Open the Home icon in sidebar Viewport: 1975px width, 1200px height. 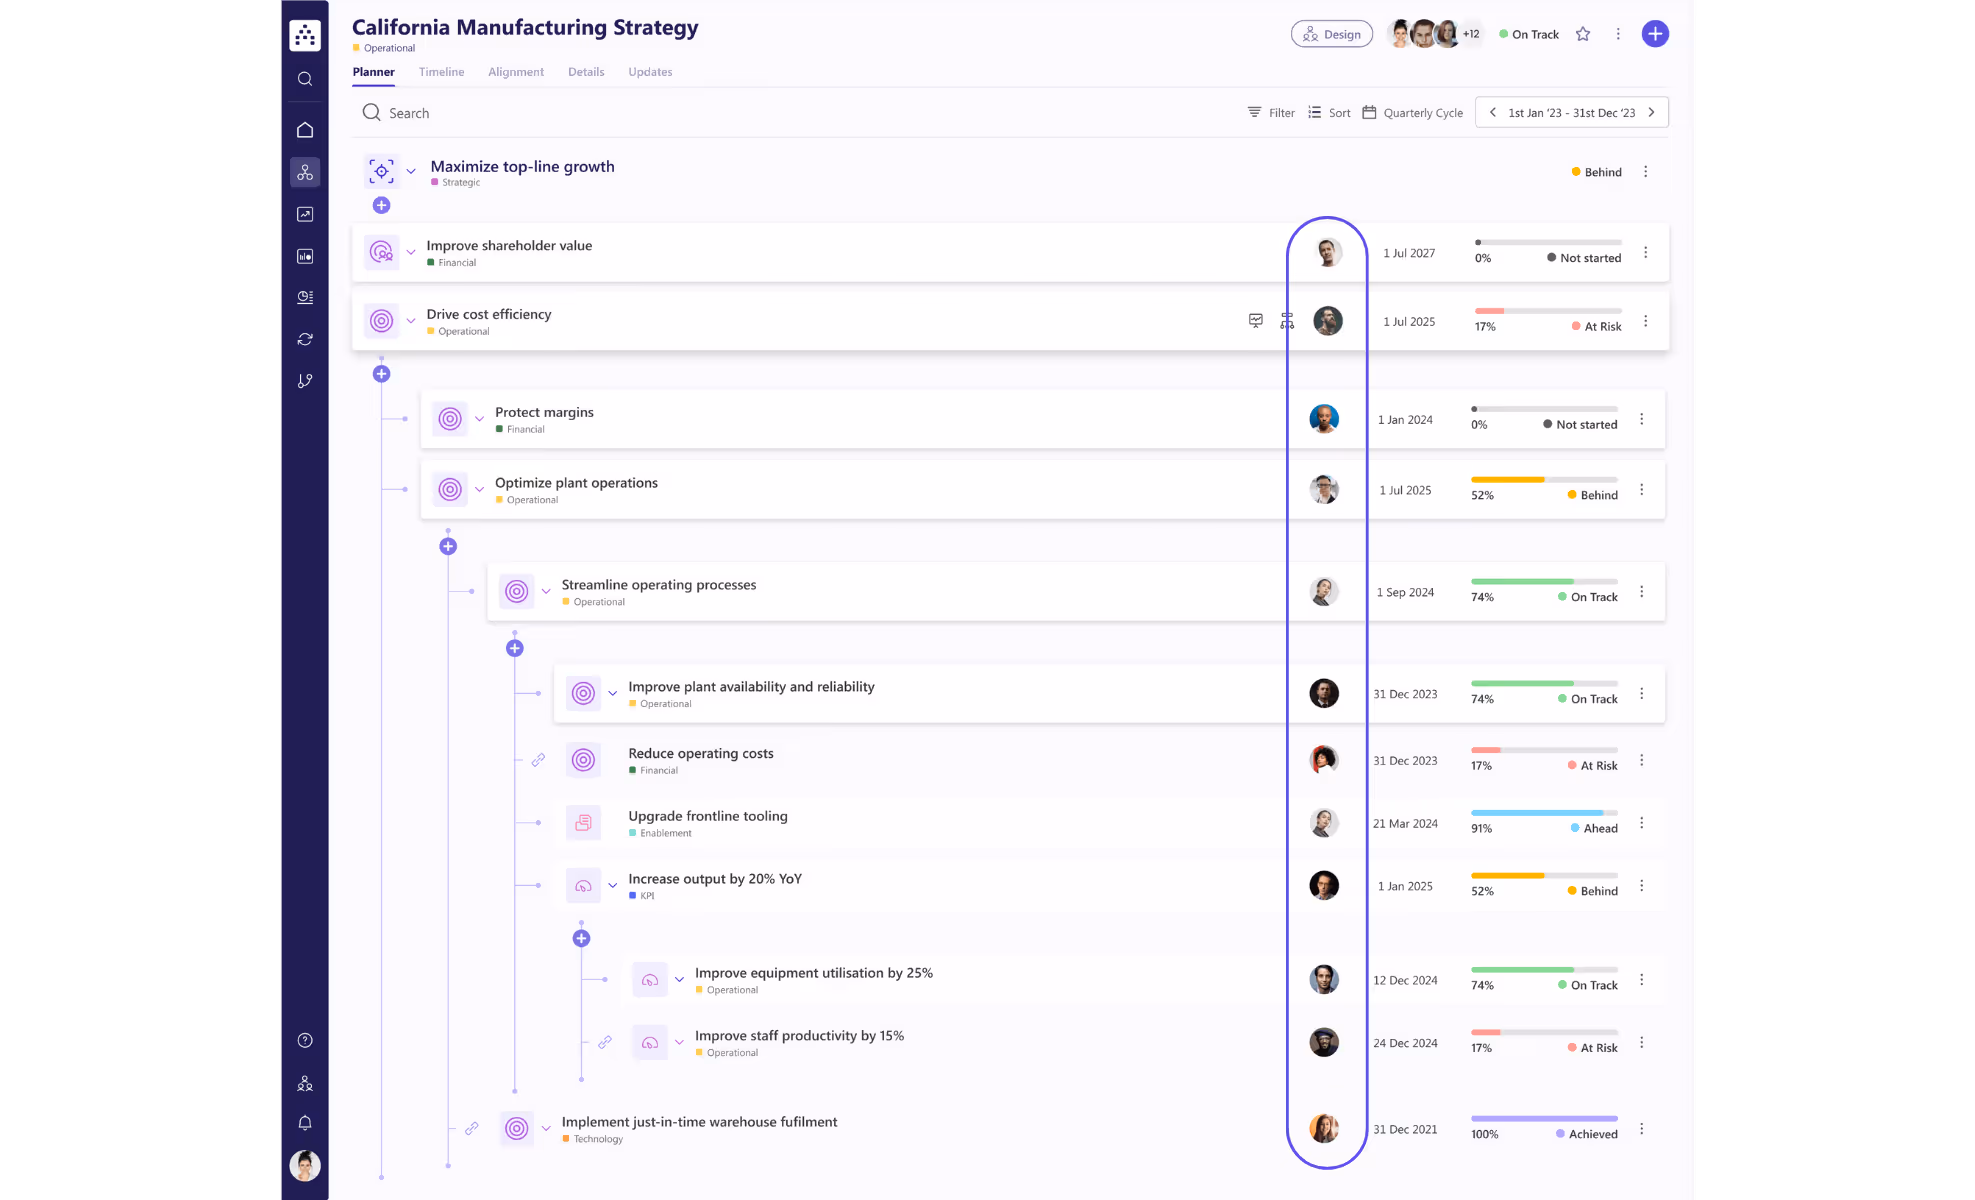[x=305, y=130]
